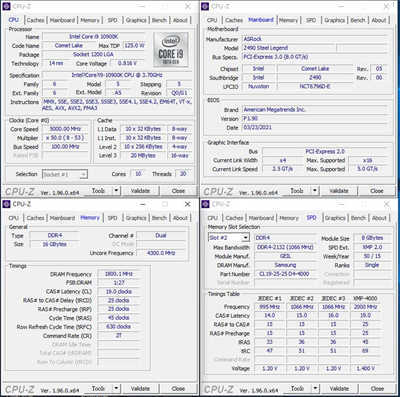The width and height of the screenshot is (400, 397).
Task: Click the Tools button in the CPU window
Action: tap(98, 191)
